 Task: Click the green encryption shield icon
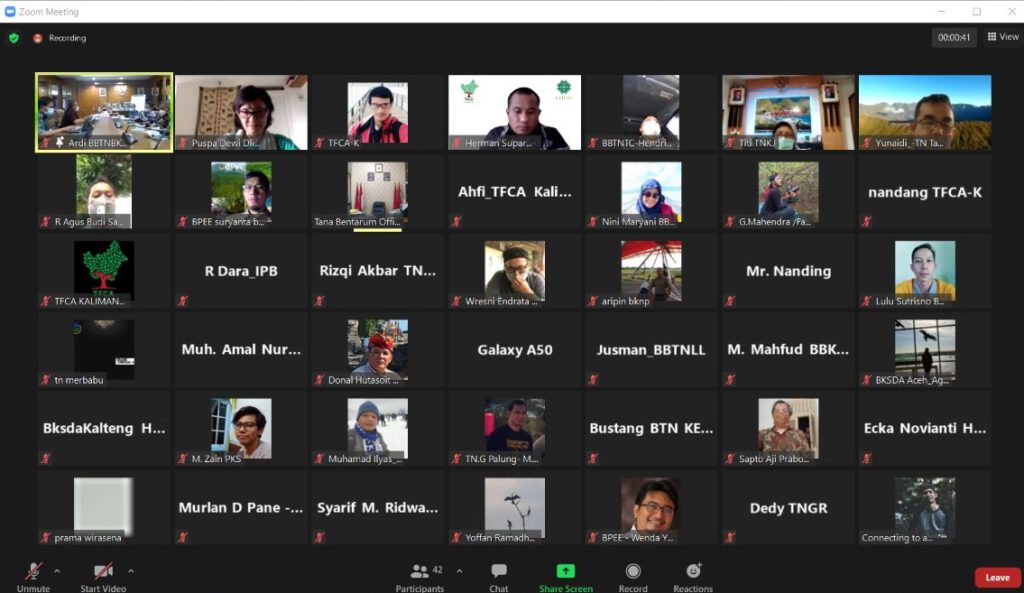click(x=14, y=38)
